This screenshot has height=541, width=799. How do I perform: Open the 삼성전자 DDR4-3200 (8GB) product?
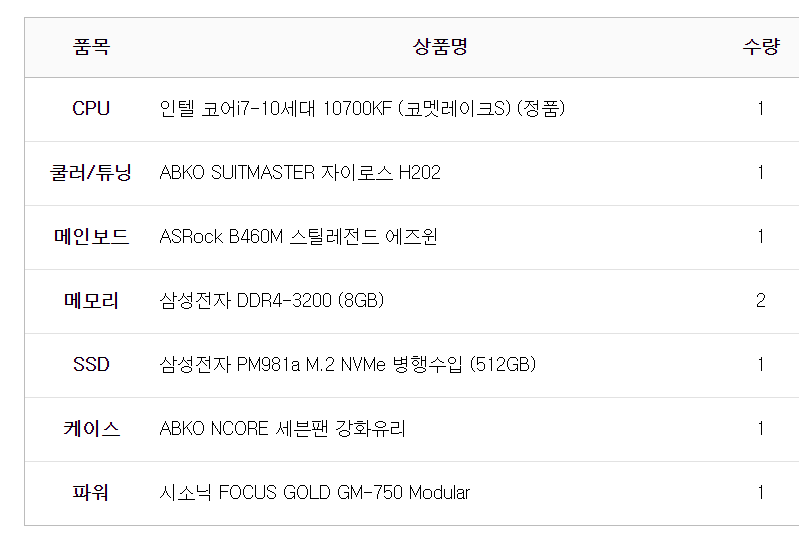272,301
